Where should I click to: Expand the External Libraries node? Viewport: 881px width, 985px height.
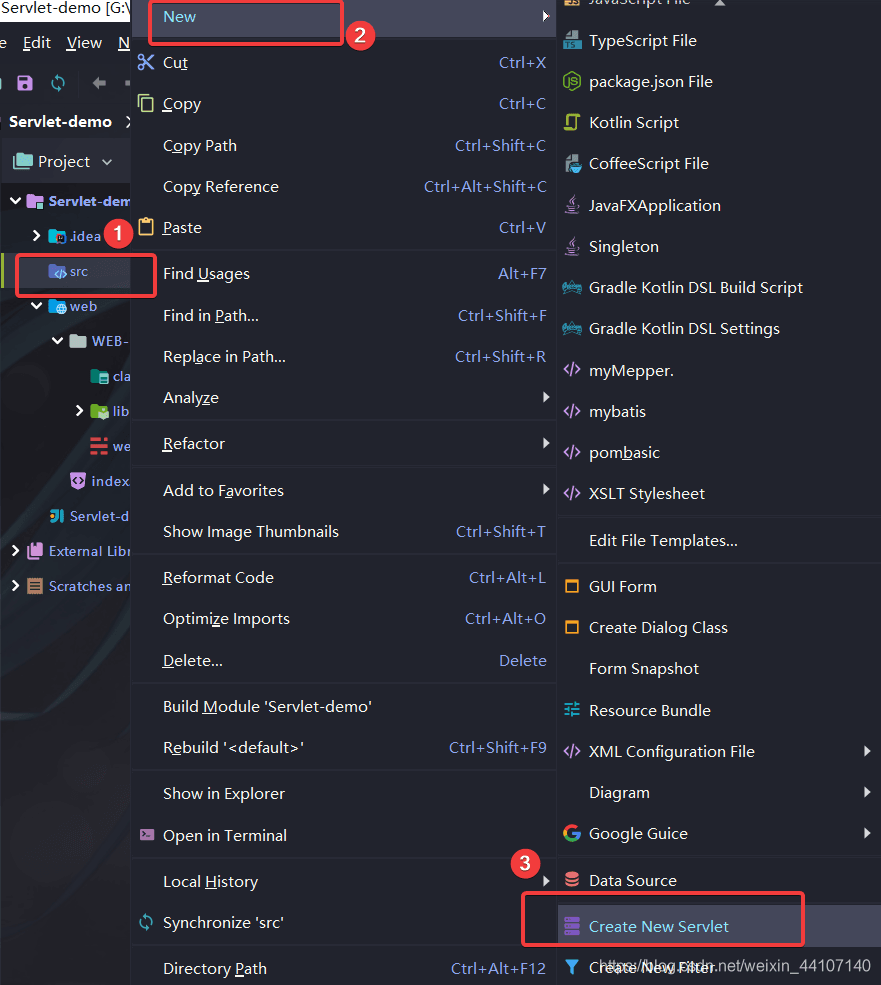pos(15,551)
